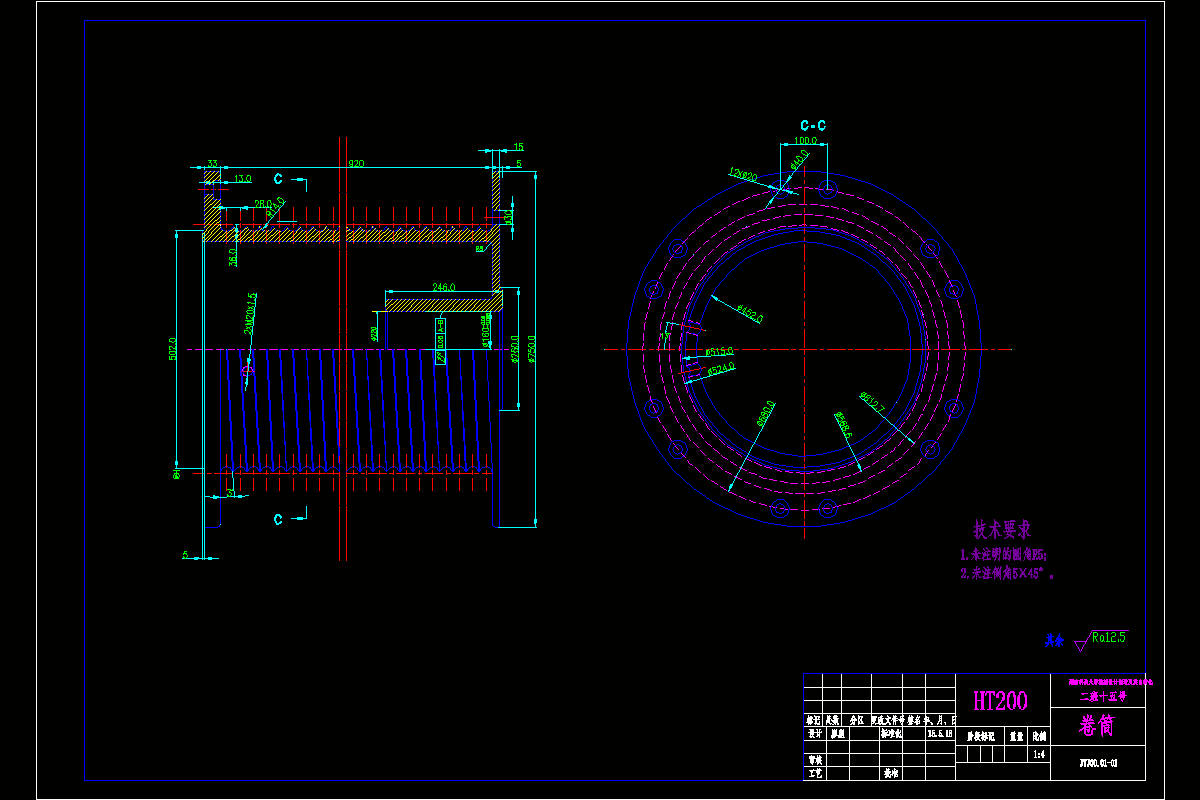Click the 13.0 flange dimension text
The image size is (1200, 800).
(x=242, y=179)
